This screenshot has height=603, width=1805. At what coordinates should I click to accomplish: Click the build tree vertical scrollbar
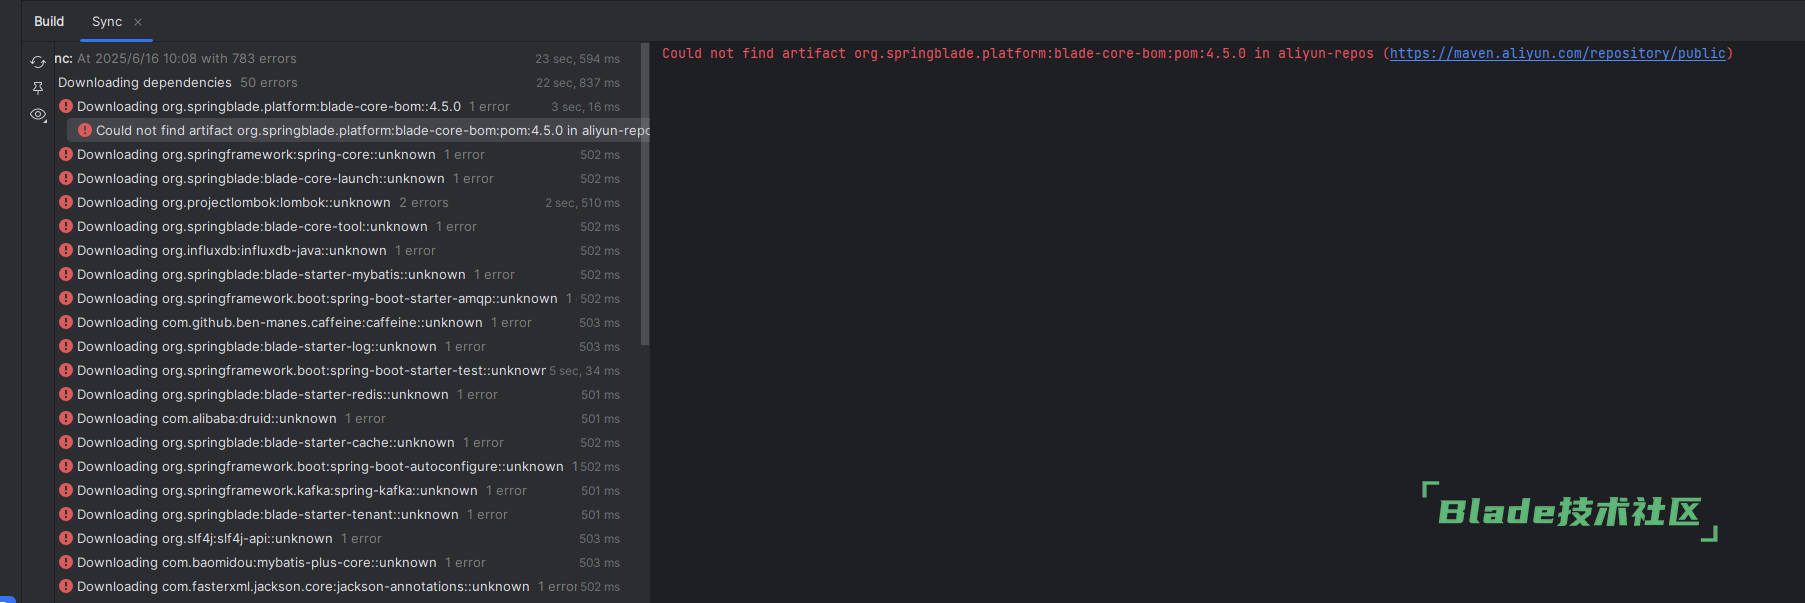645,195
